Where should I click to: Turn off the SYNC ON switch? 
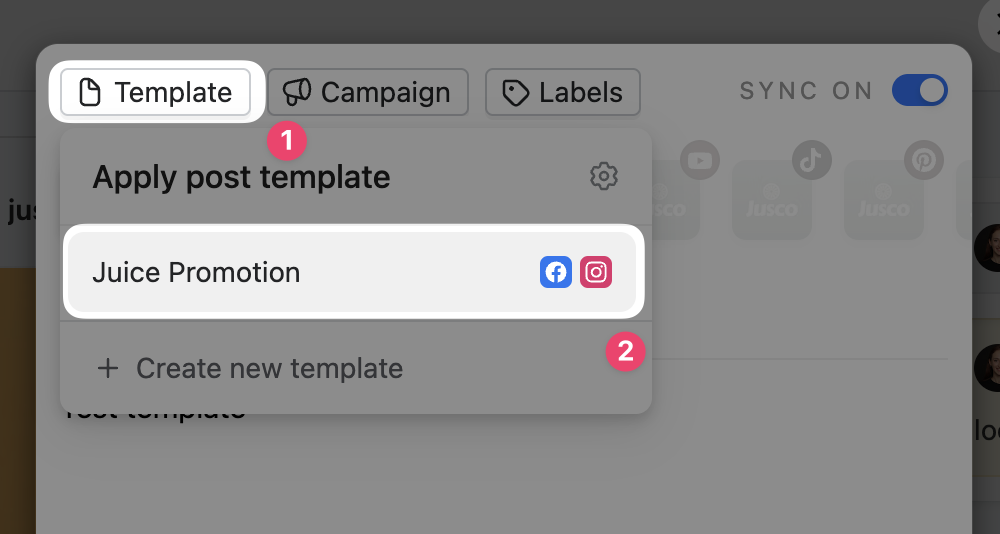tap(920, 91)
